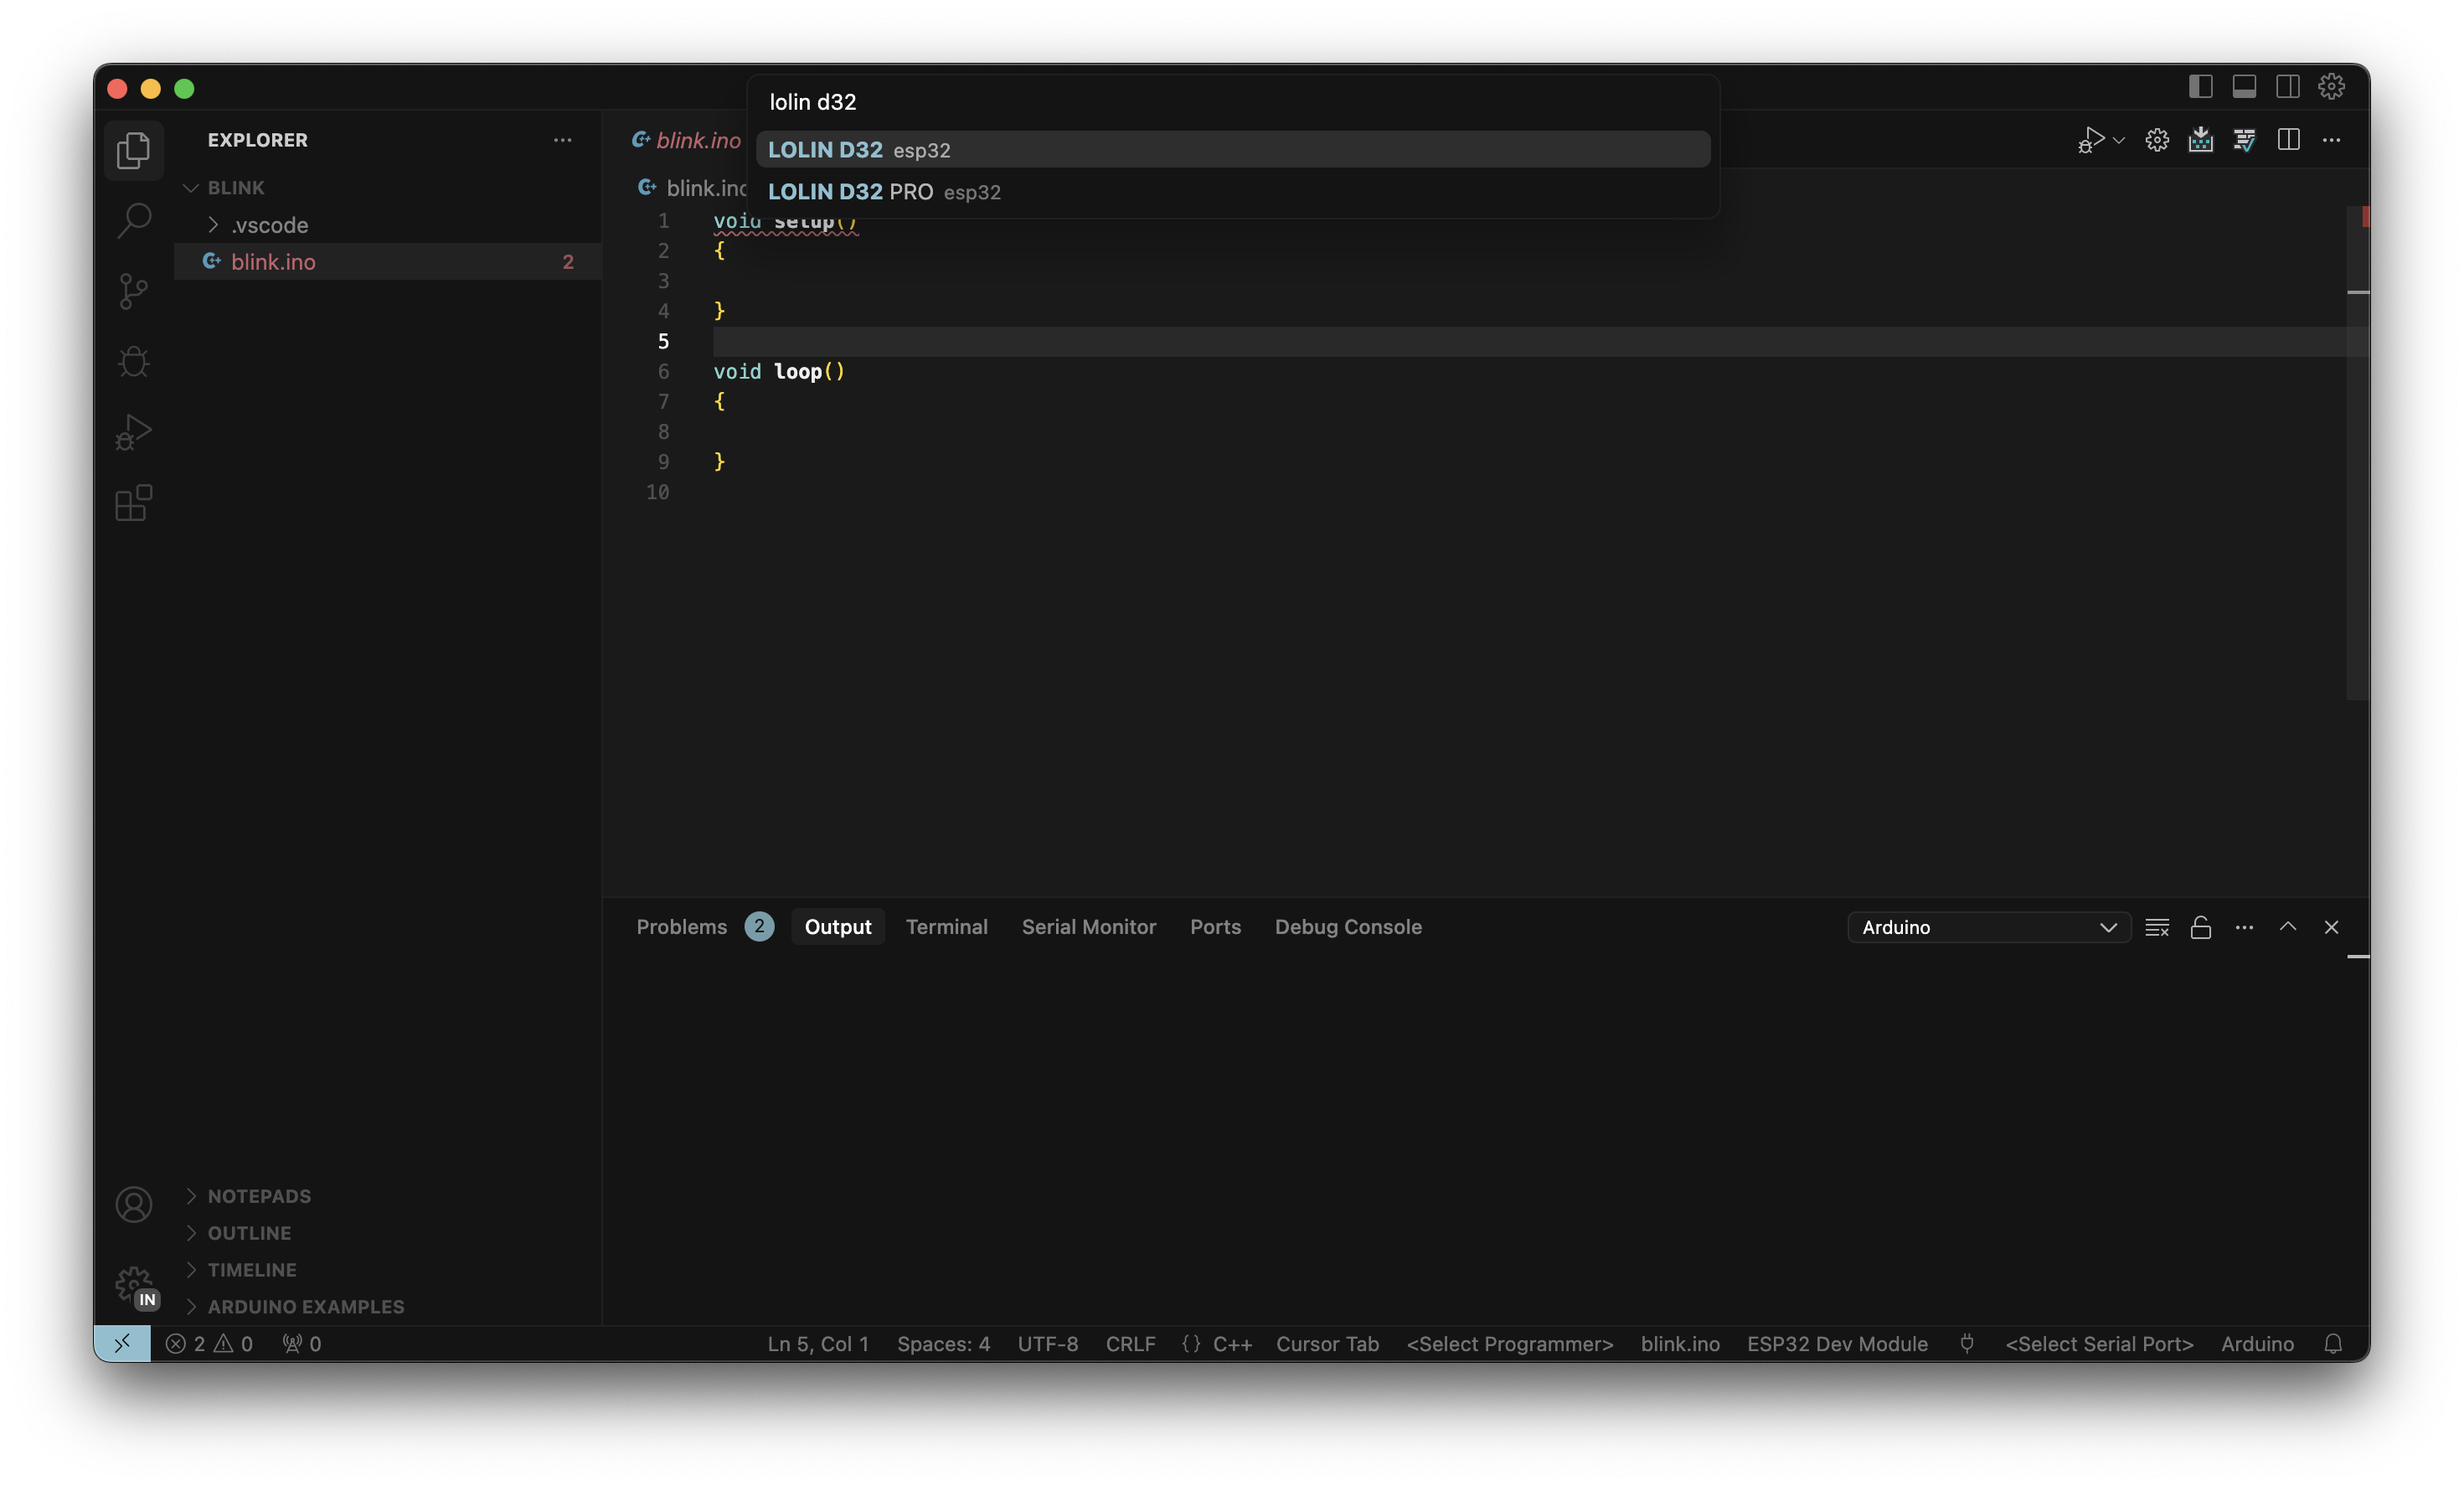2464x1486 pixels.
Task: Clear the output panel with the clear icon
Action: point(2156,927)
